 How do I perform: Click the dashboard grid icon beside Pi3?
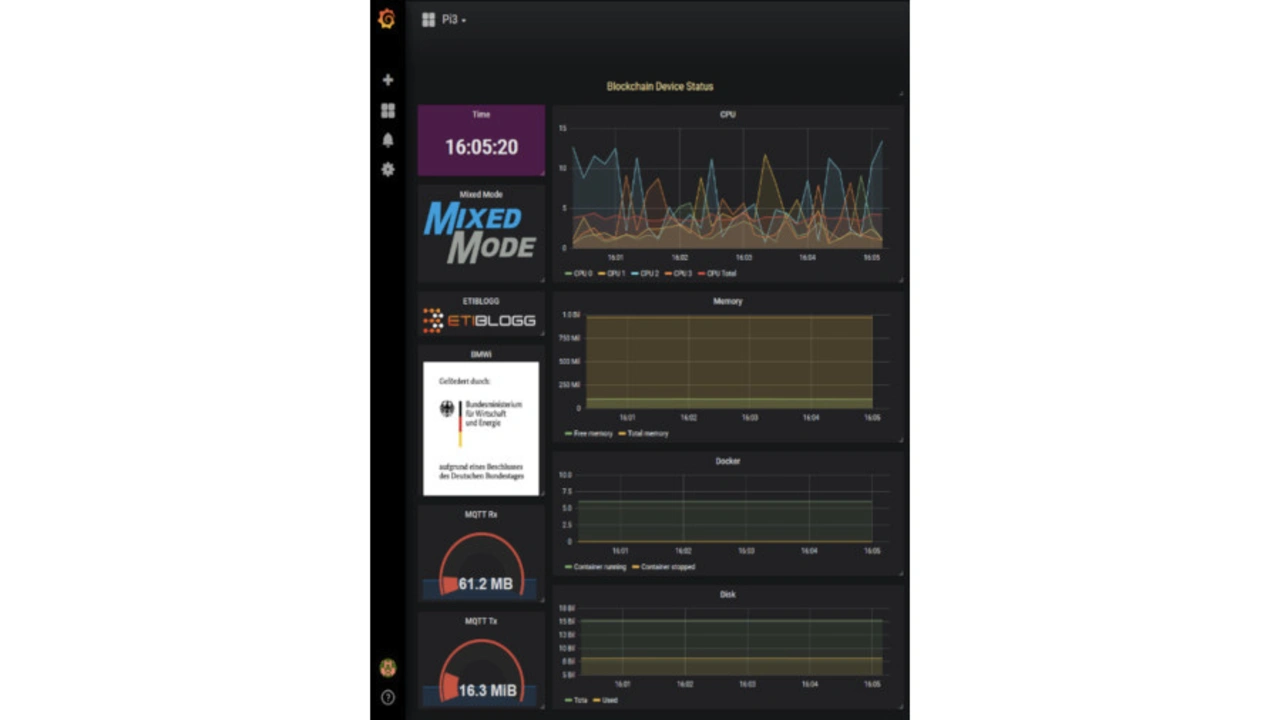click(x=429, y=19)
